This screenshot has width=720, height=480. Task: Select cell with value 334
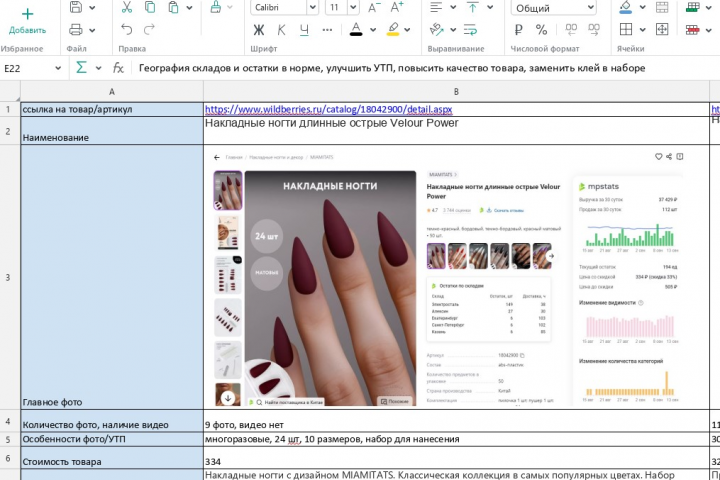(456, 458)
